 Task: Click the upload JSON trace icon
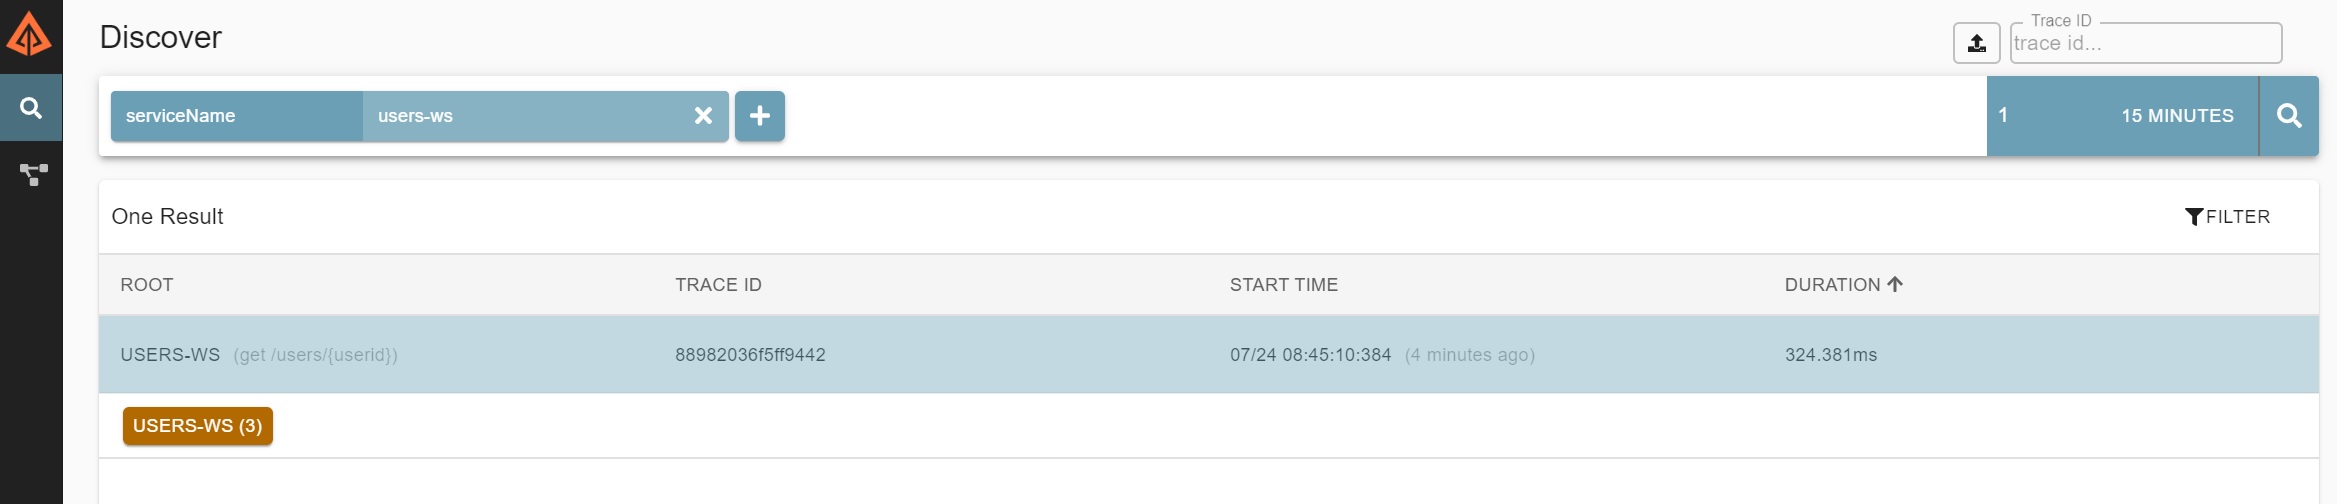click(1976, 43)
